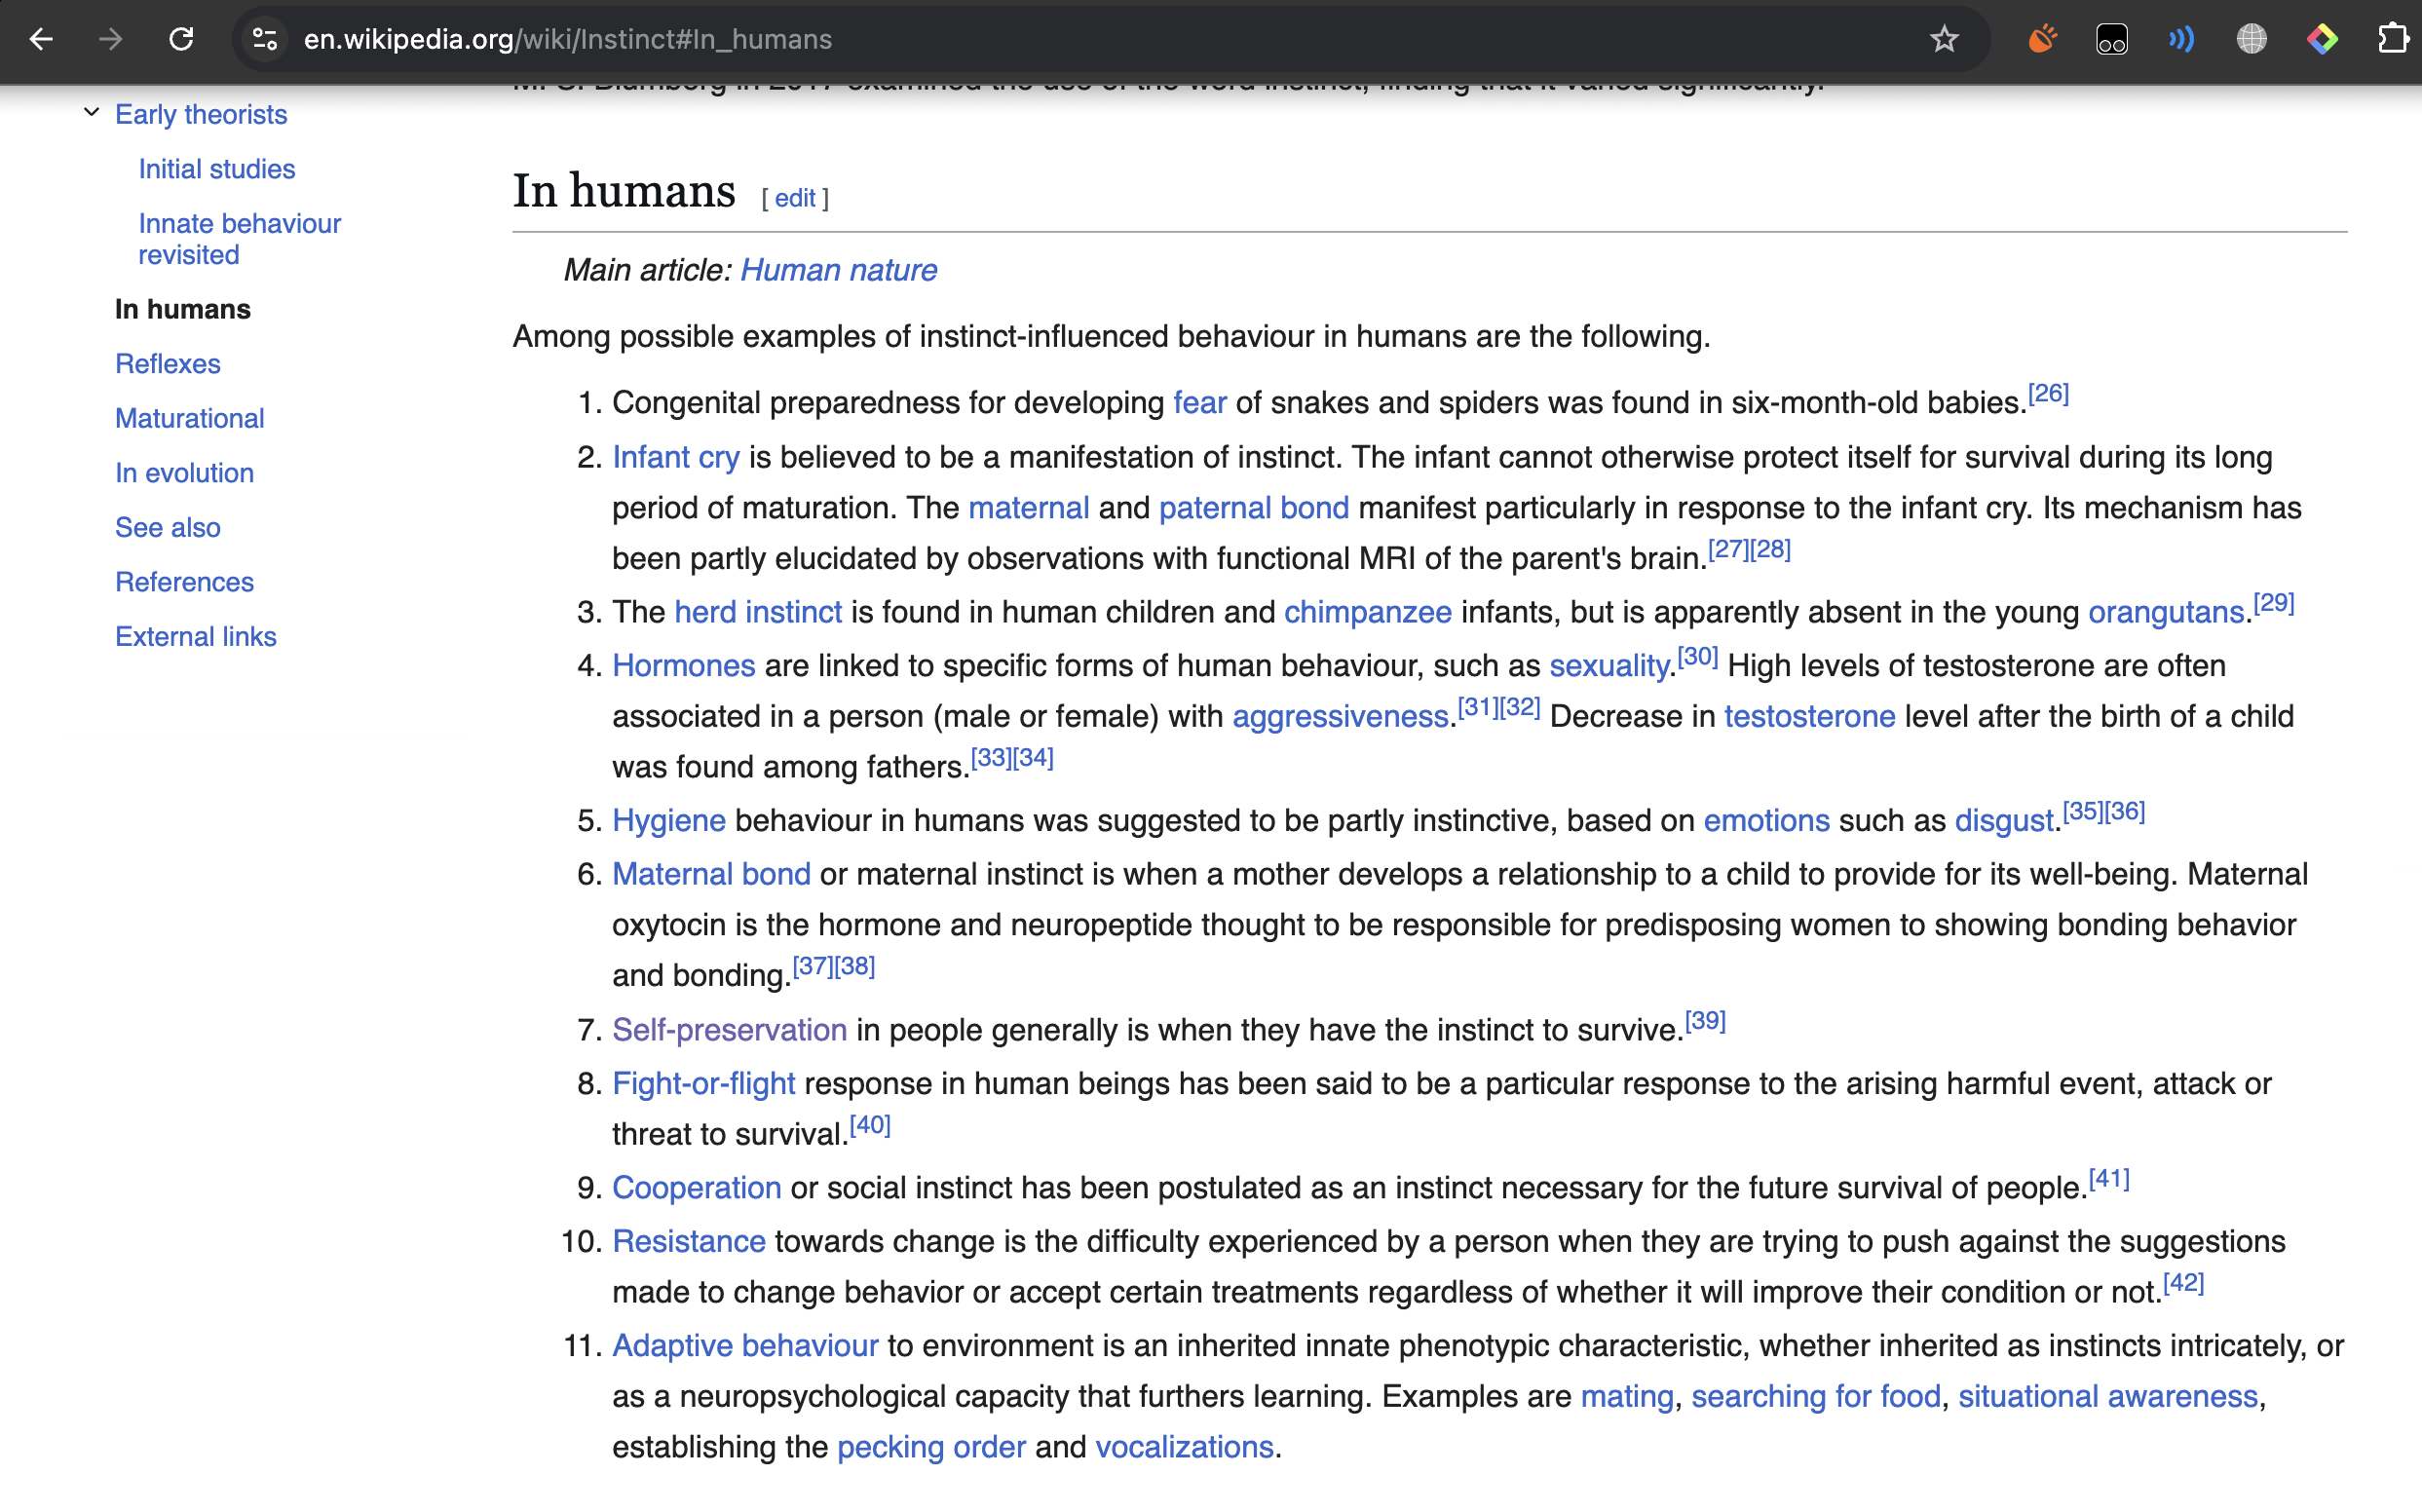Open the chimpanzee link
Screen dimensions: 2422x1512
pos(1367,612)
